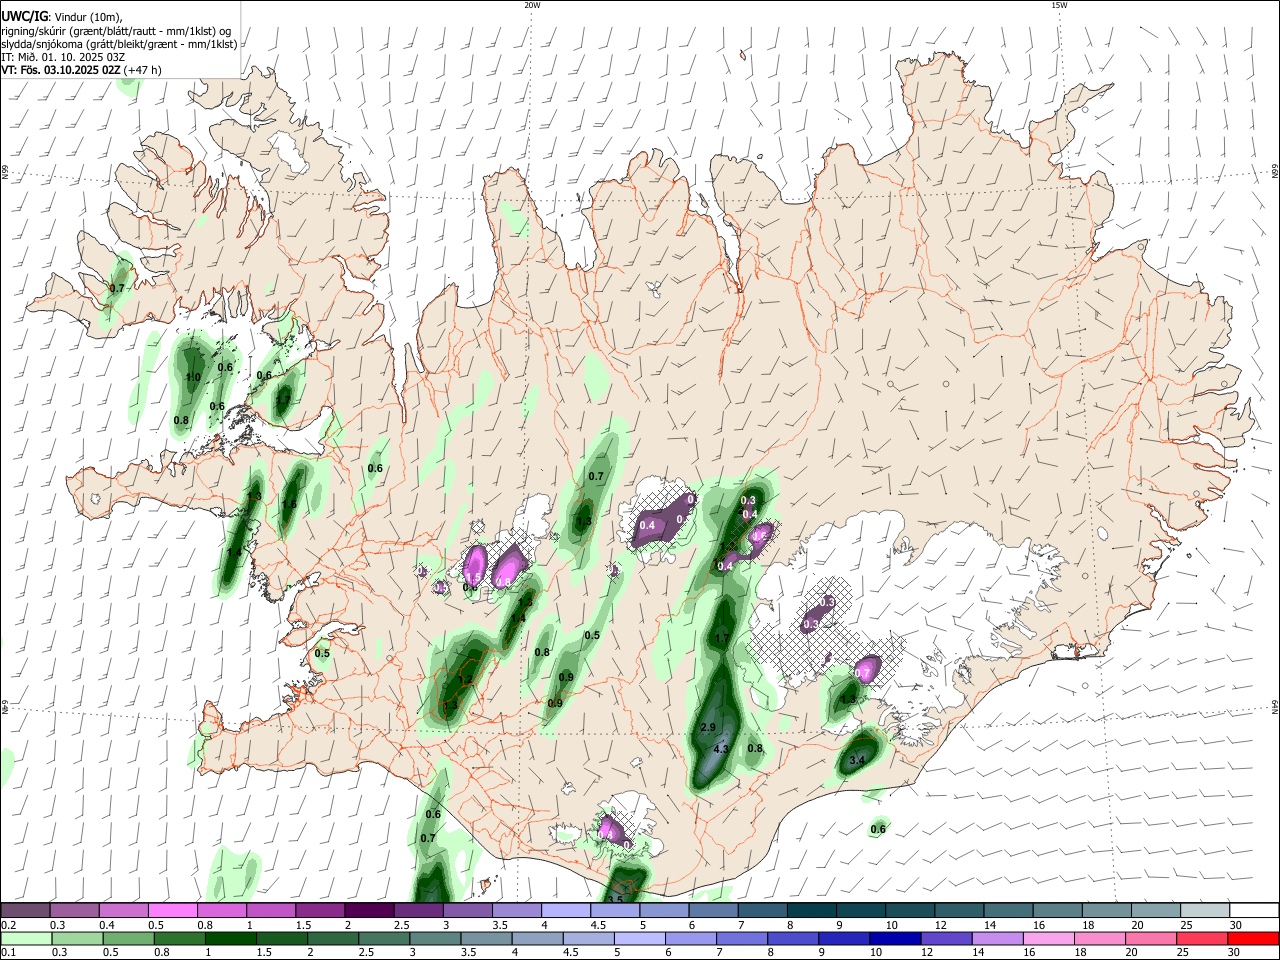Image resolution: width=1280 pixels, height=960 pixels.
Task: Select the violet lower-legend swatch between 14 and 16
Action: coord(998,938)
